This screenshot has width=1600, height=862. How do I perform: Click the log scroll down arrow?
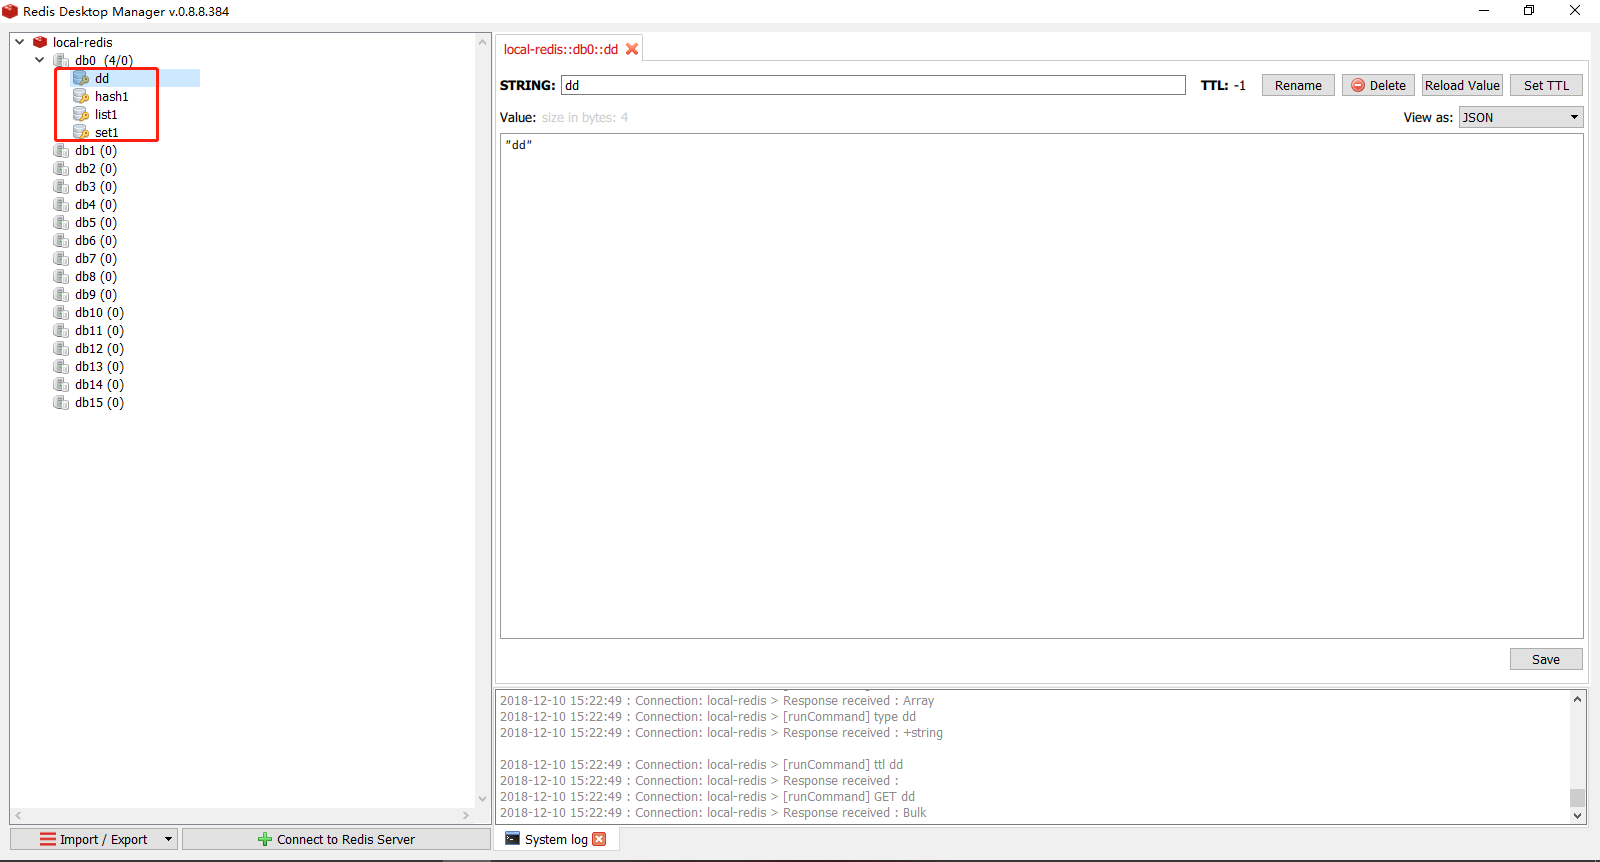[1577, 815]
